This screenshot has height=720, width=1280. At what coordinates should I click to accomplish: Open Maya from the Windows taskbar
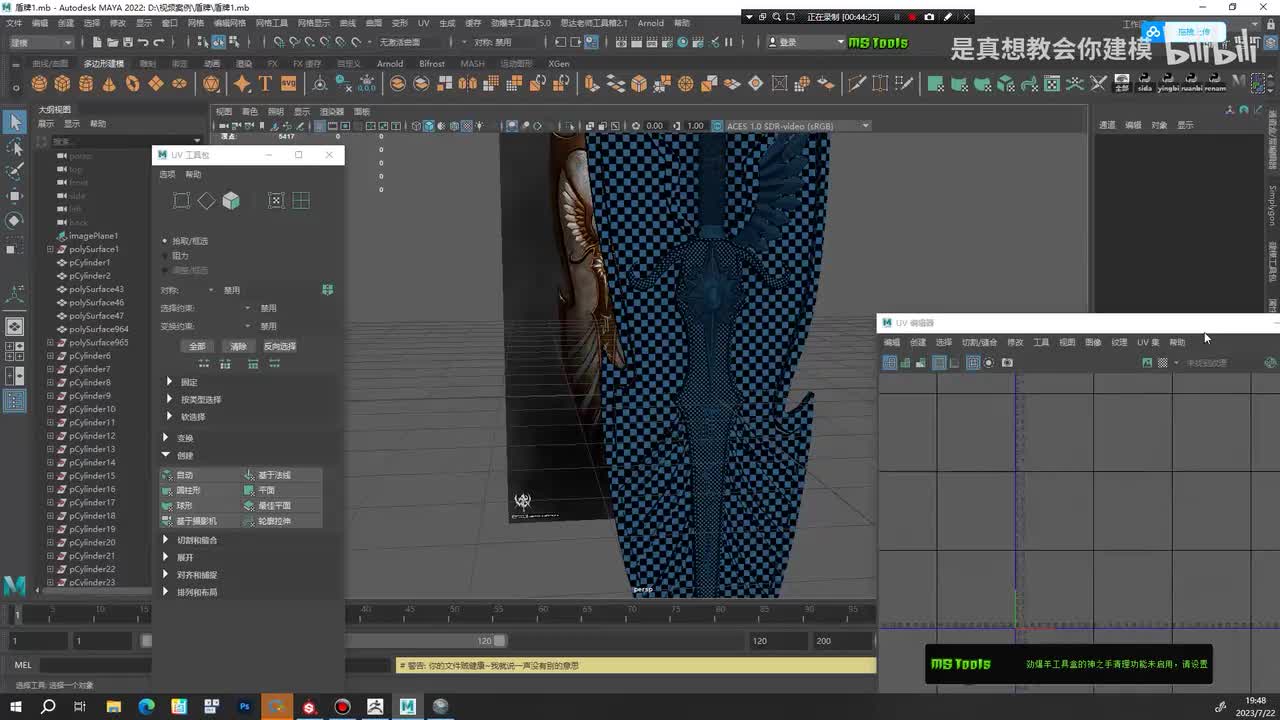408,707
